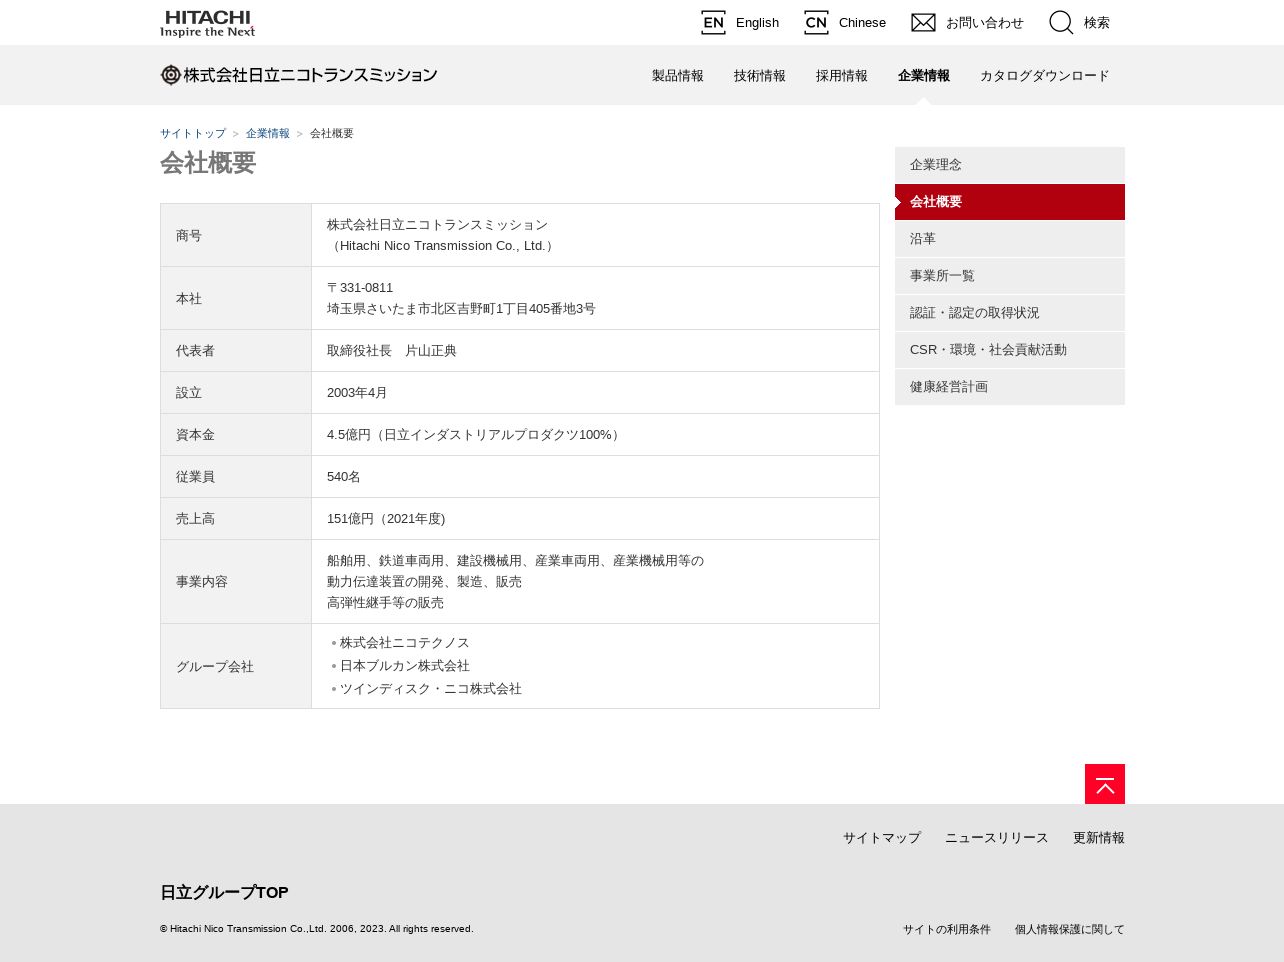The image size is (1284, 962).
Task: Open the 製品情報 menu
Action: pos(678,76)
